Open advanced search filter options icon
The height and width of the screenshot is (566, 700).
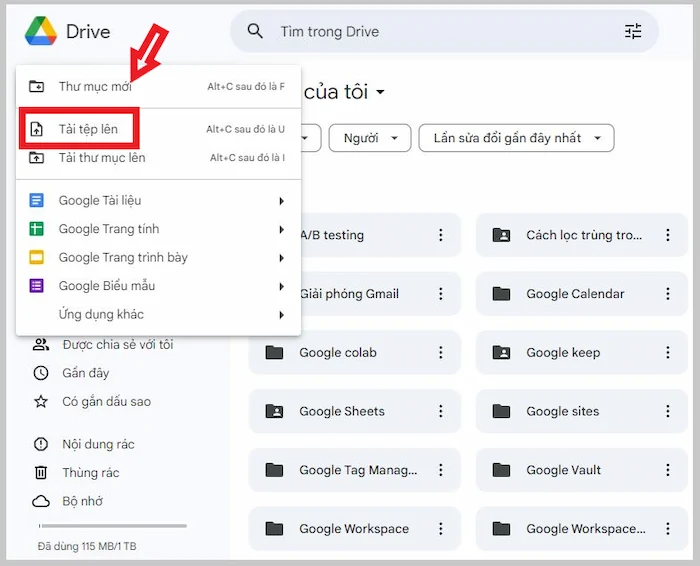click(633, 31)
